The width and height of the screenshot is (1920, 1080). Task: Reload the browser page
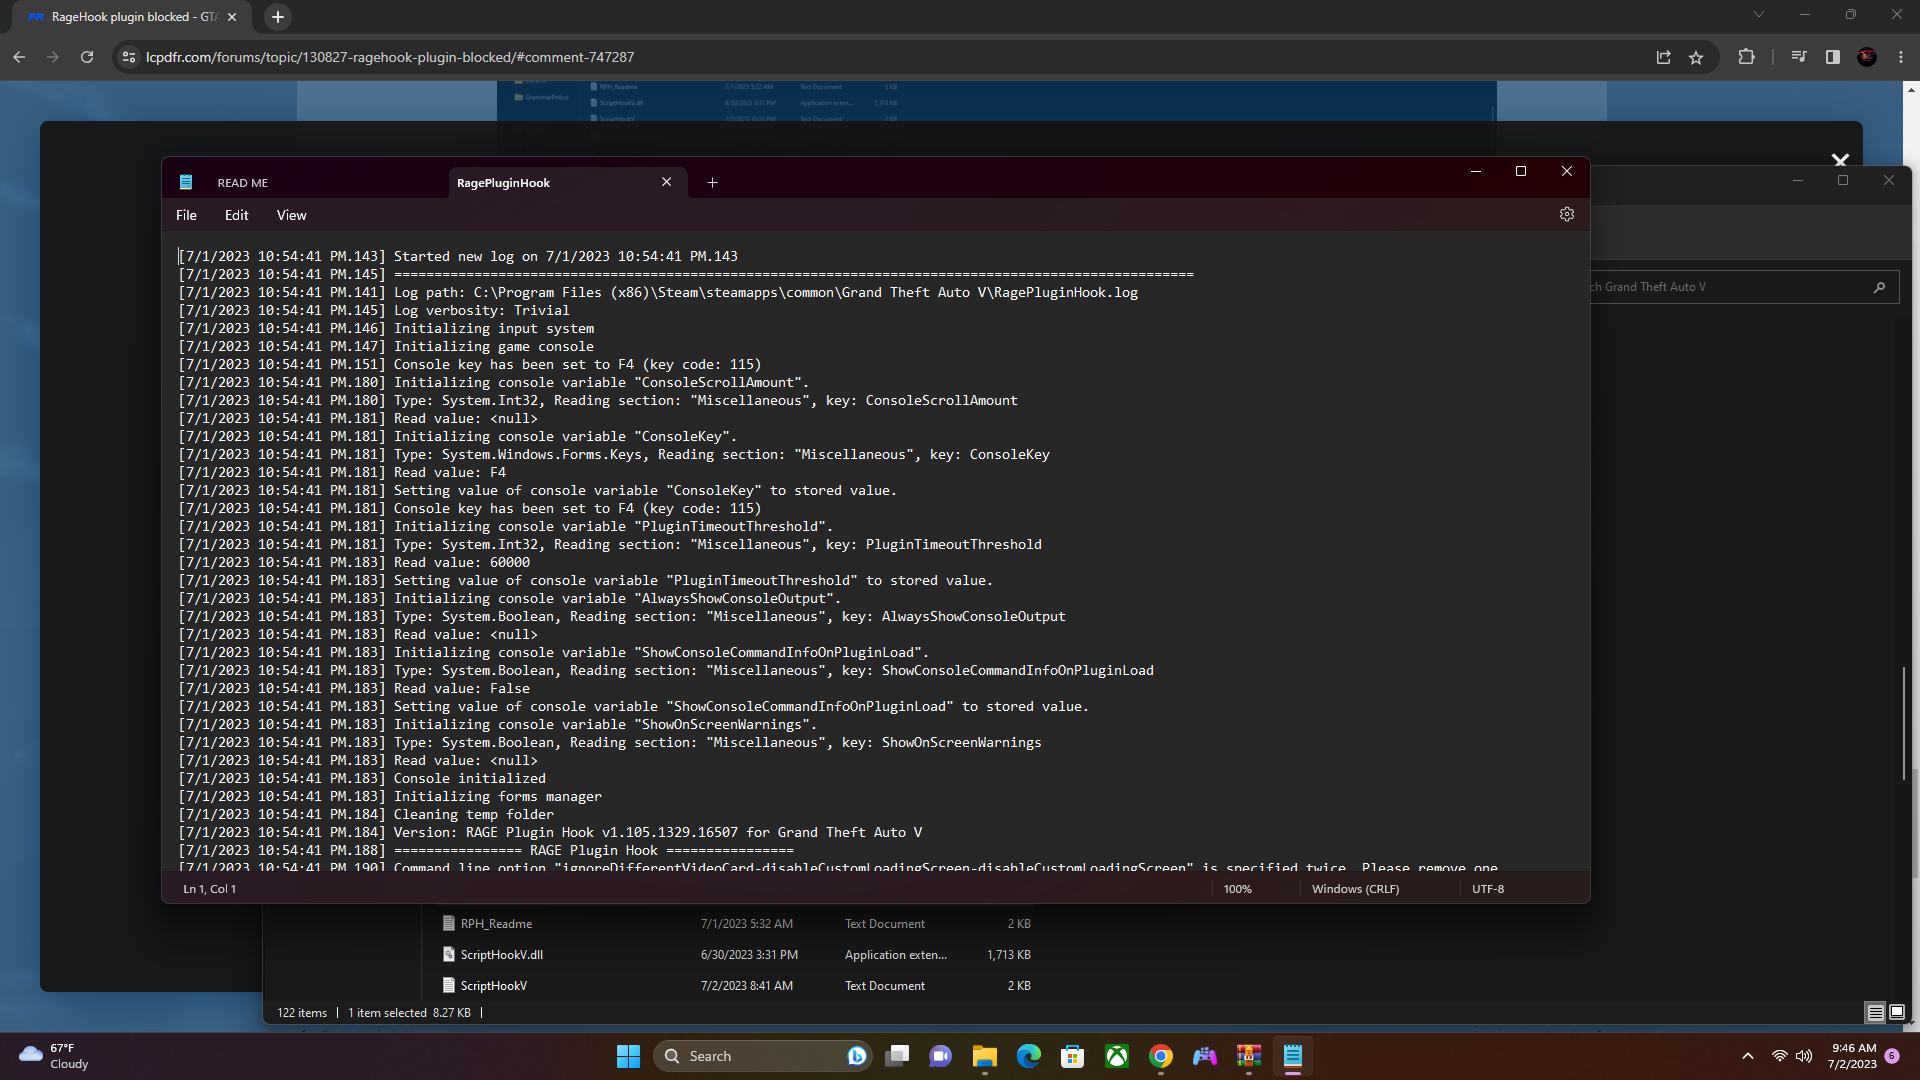87,57
